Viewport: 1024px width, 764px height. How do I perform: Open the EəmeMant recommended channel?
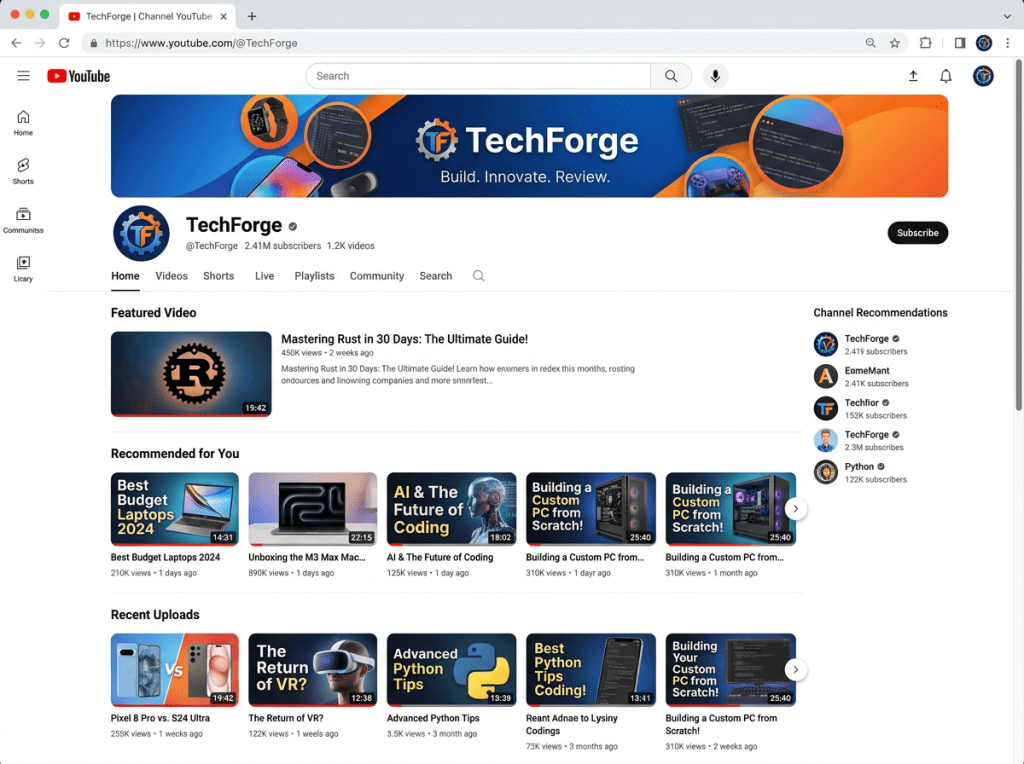[861, 376]
